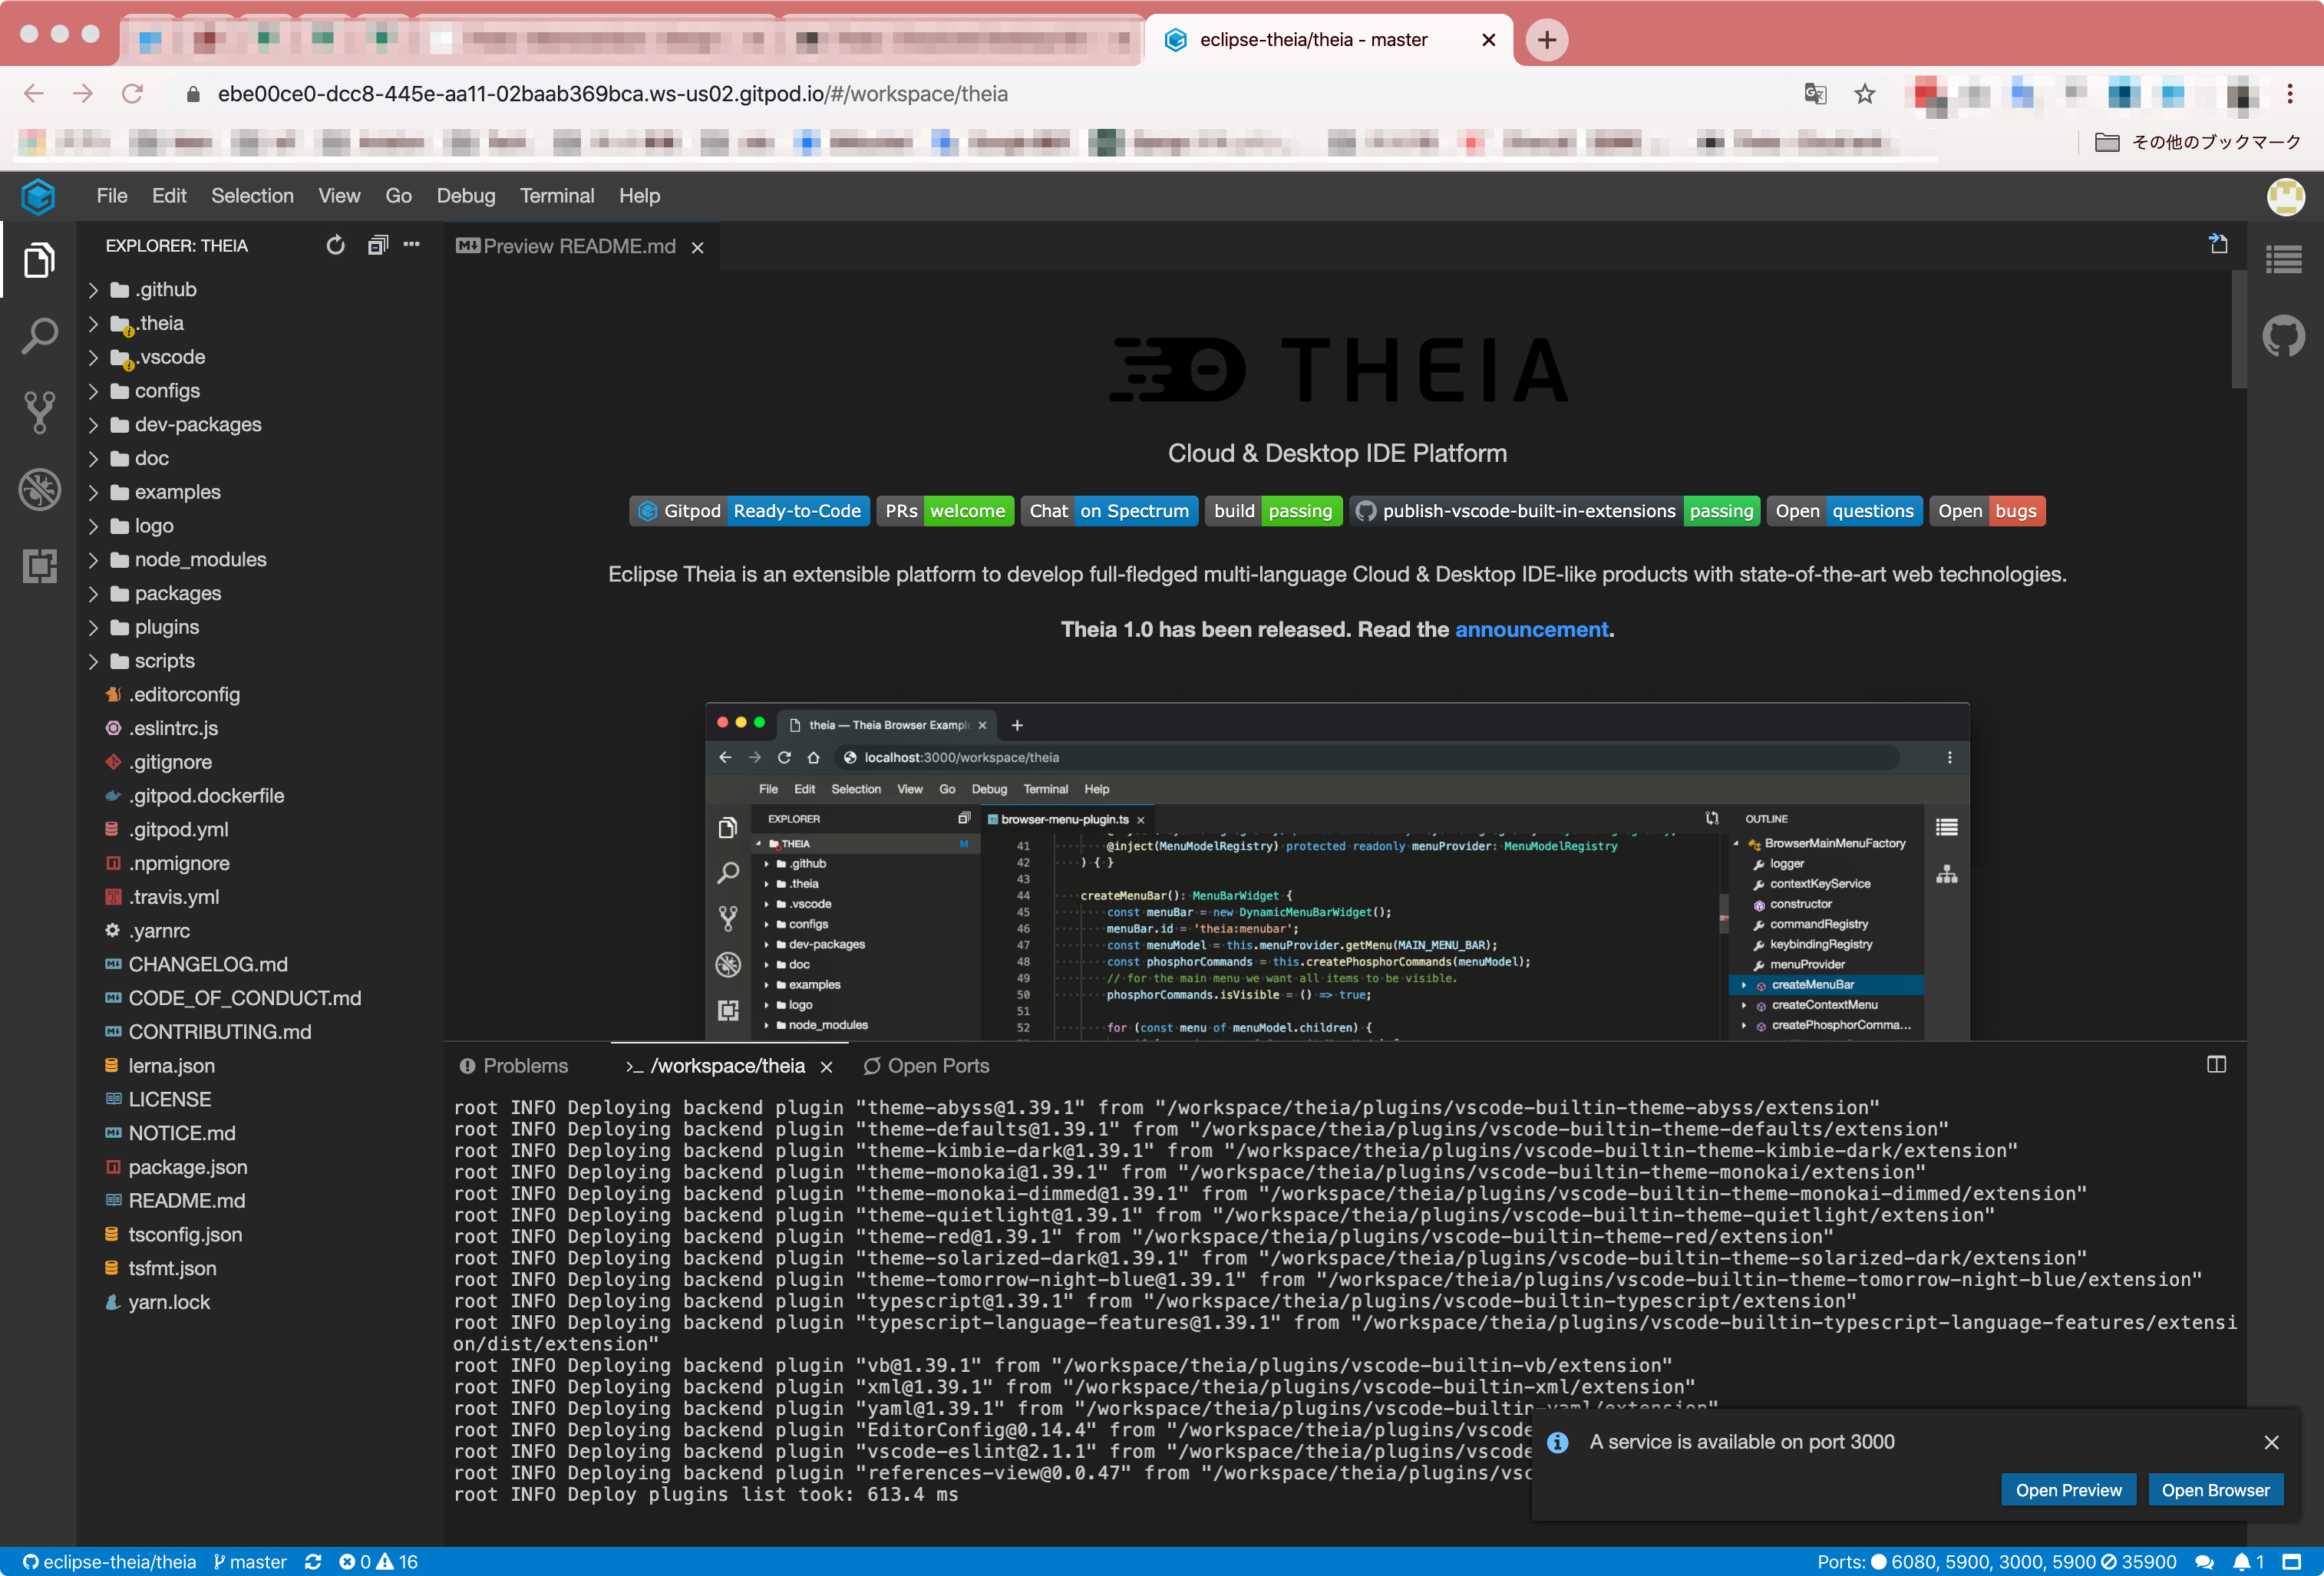Close the Preview README.md tab

(x=698, y=247)
